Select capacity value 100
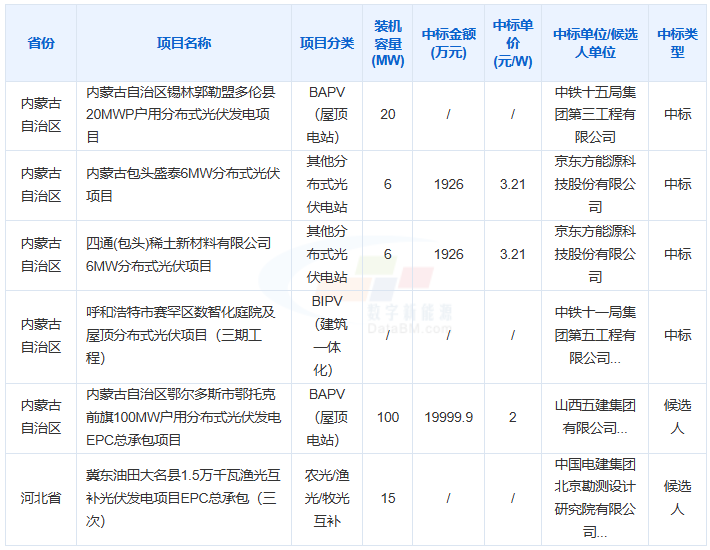The image size is (710, 550). (x=388, y=417)
